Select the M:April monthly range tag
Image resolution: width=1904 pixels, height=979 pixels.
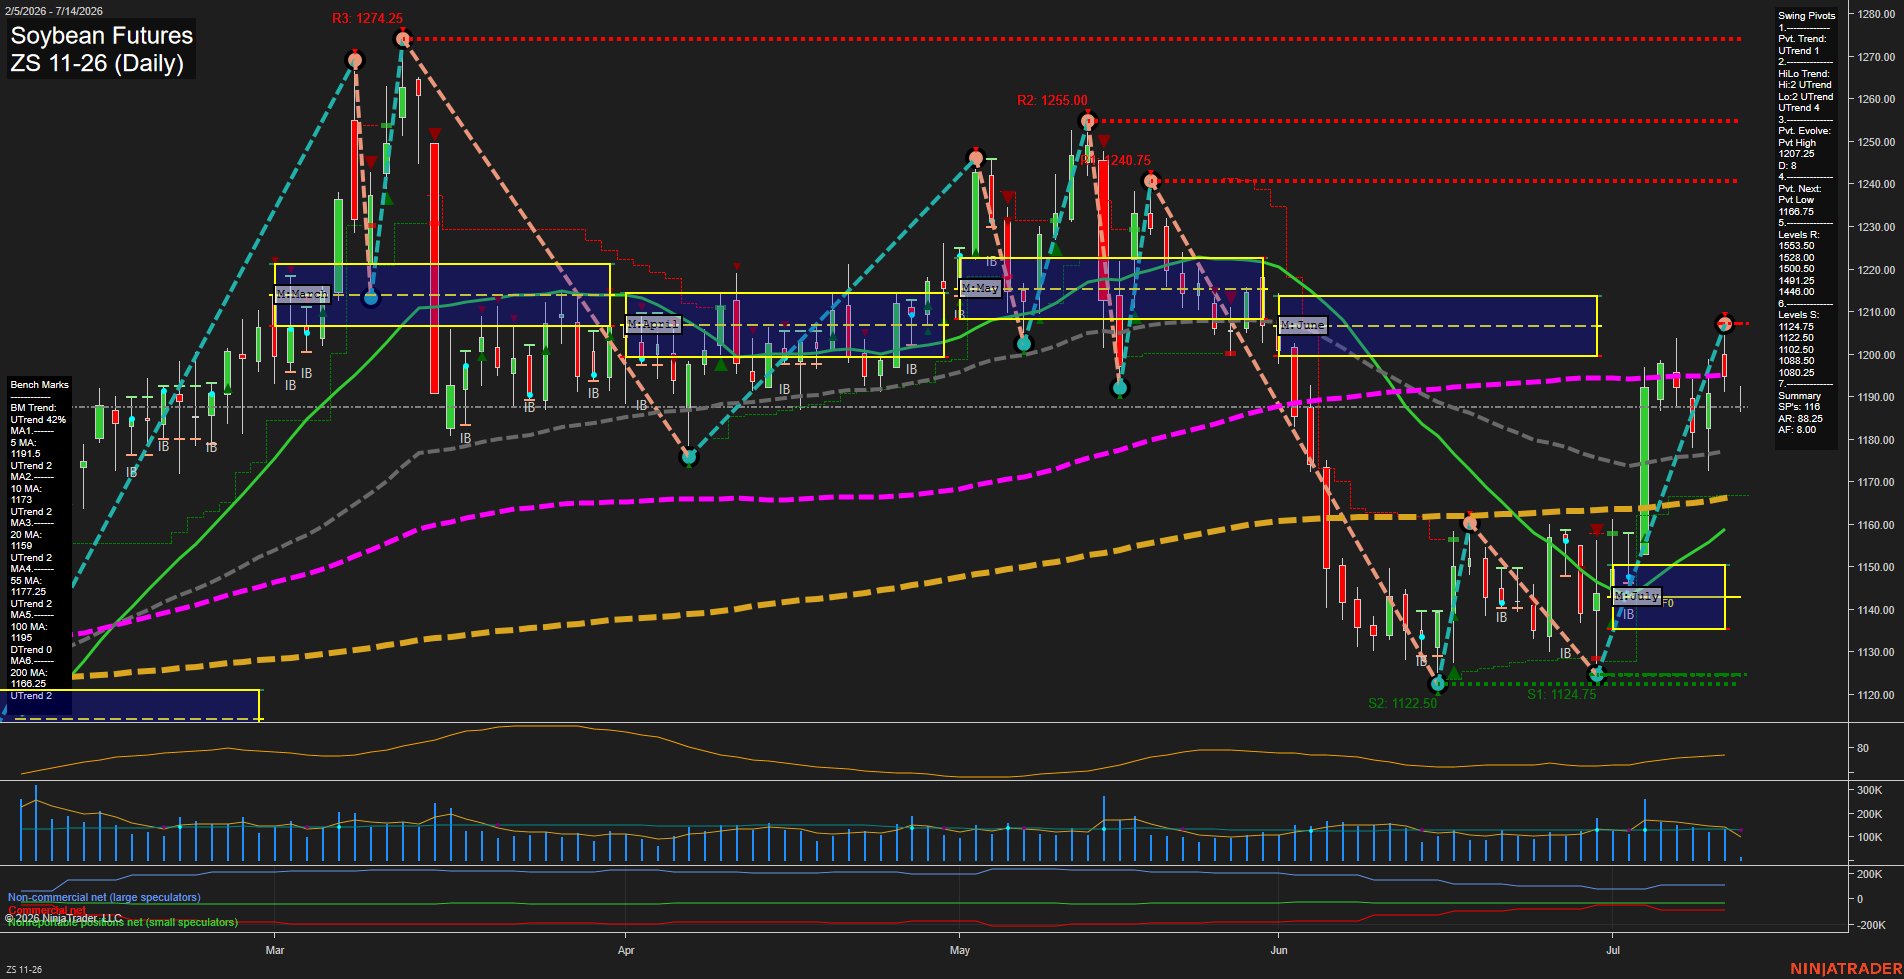coord(653,324)
